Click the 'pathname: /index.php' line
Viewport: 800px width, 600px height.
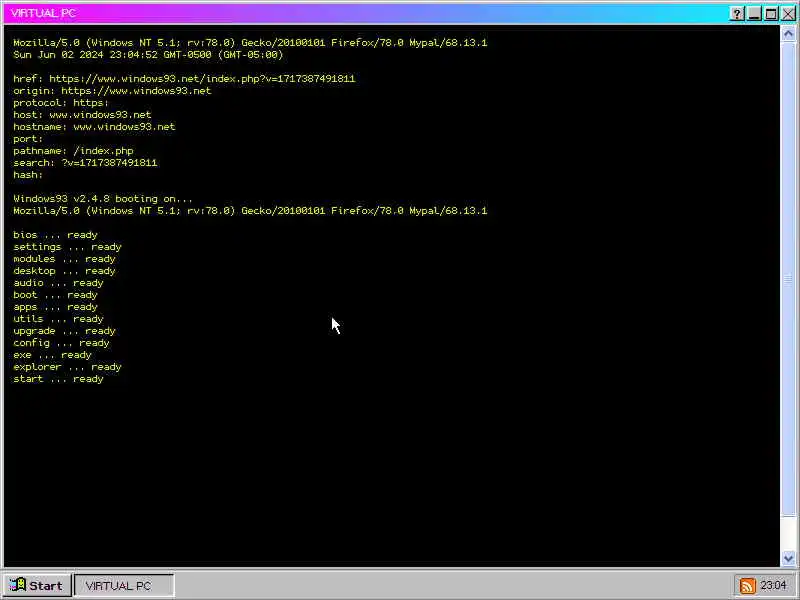[73, 151]
